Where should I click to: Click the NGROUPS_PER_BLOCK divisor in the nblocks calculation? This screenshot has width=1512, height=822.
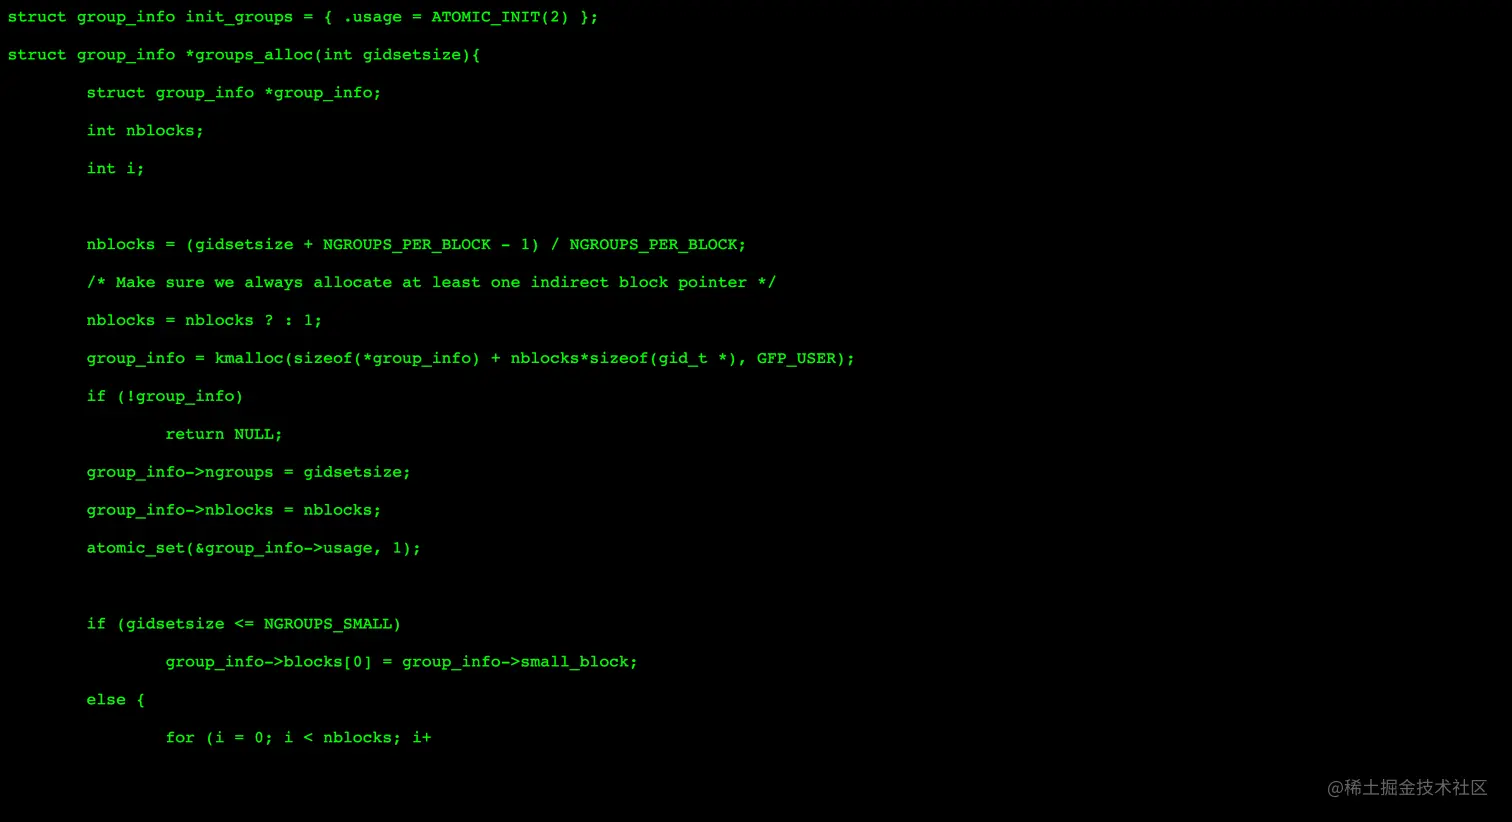point(653,245)
